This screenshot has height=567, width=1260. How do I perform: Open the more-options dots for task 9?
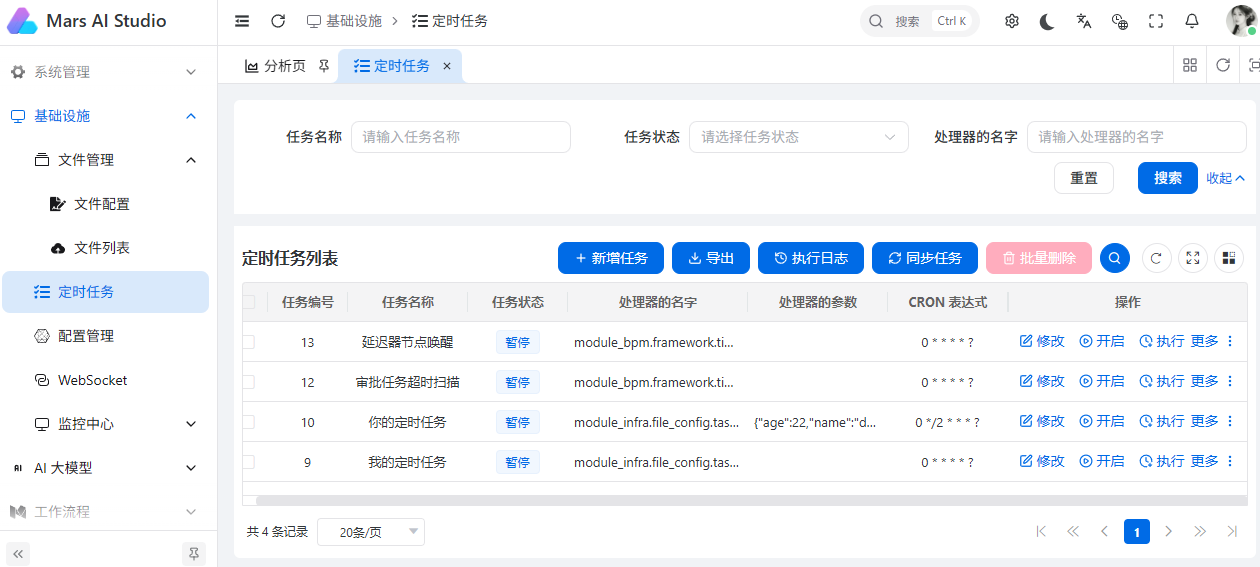coord(1230,461)
